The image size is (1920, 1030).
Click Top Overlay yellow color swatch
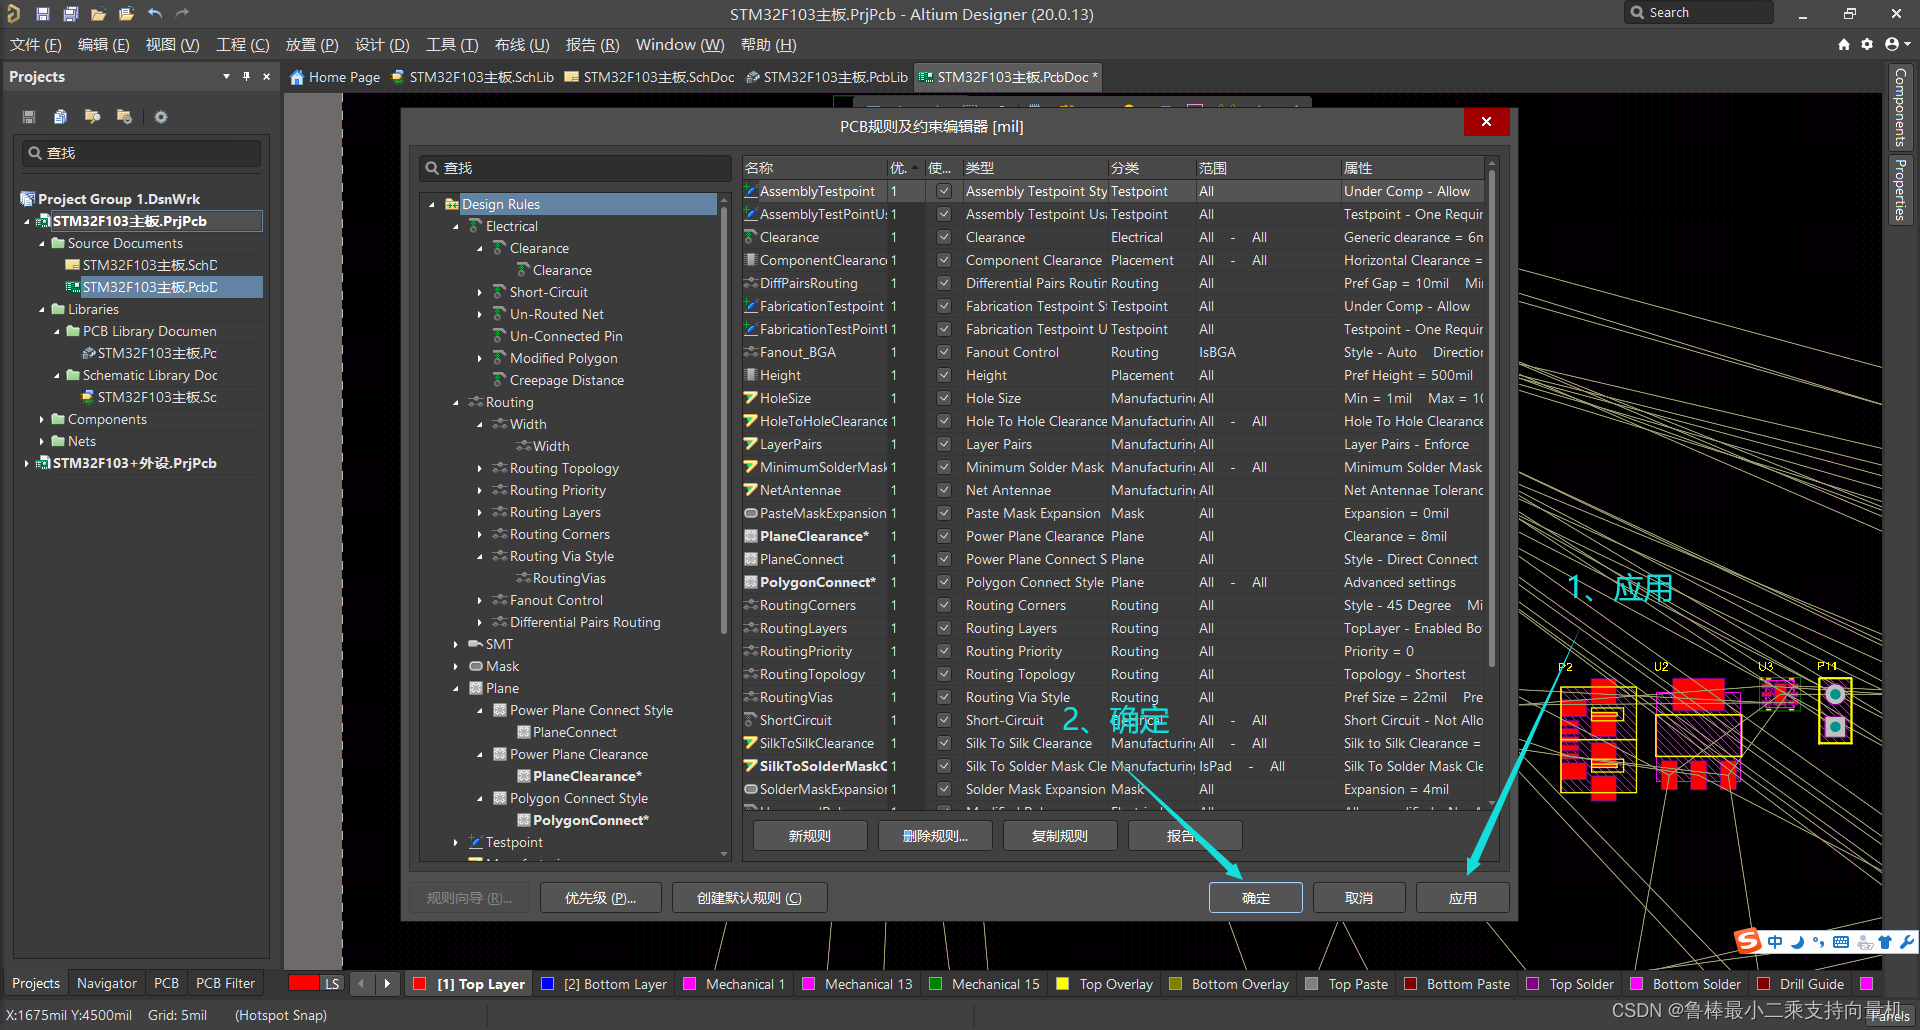(x=1063, y=984)
